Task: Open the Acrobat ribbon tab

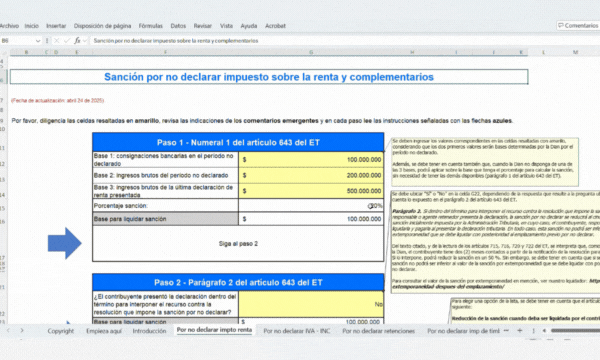Action: [276, 26]
